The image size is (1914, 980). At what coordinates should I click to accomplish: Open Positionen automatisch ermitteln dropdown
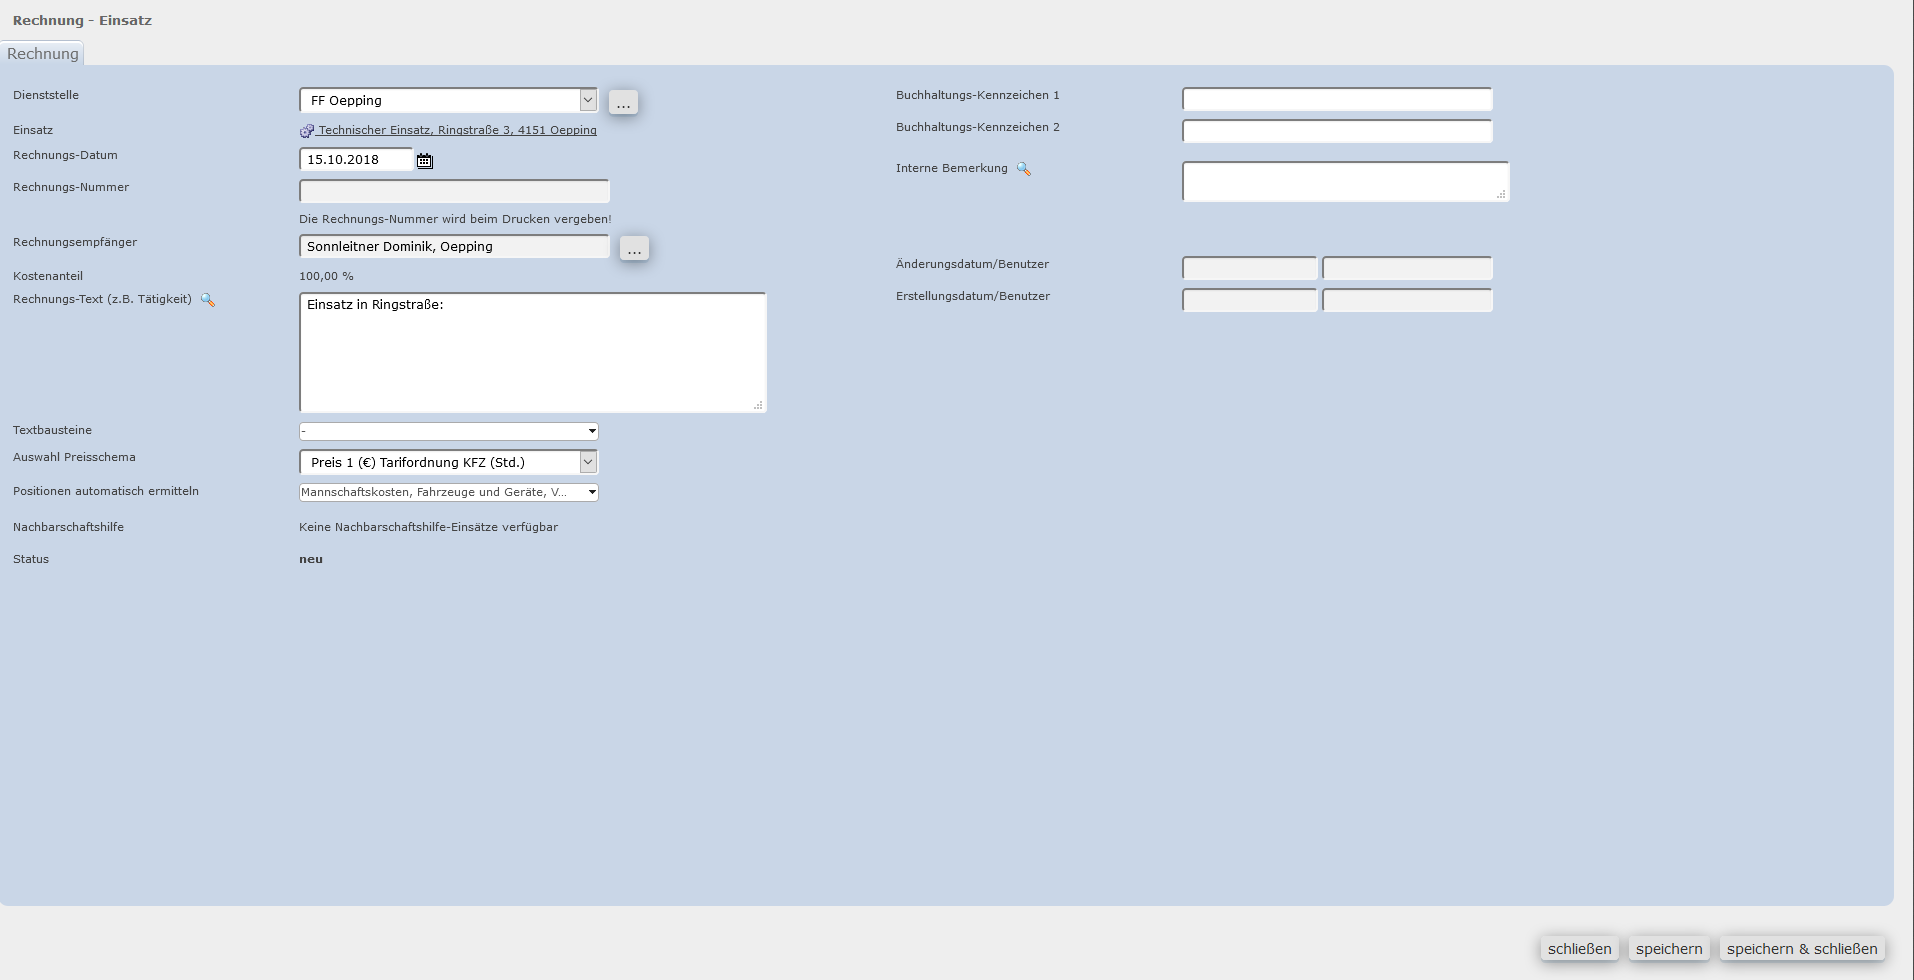coord(448,492)
